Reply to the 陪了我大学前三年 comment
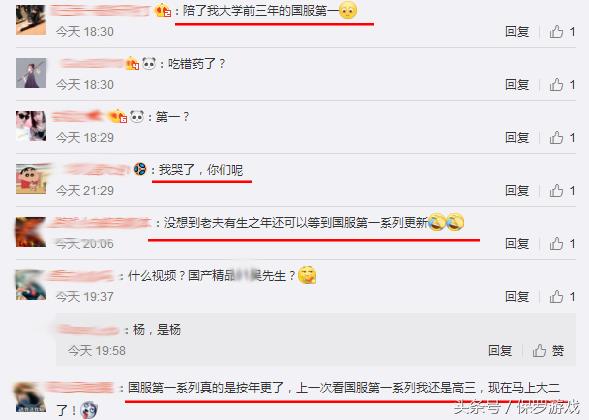This screenshot has height=420, width=589. pyautogui.click(x=517, y=32)
